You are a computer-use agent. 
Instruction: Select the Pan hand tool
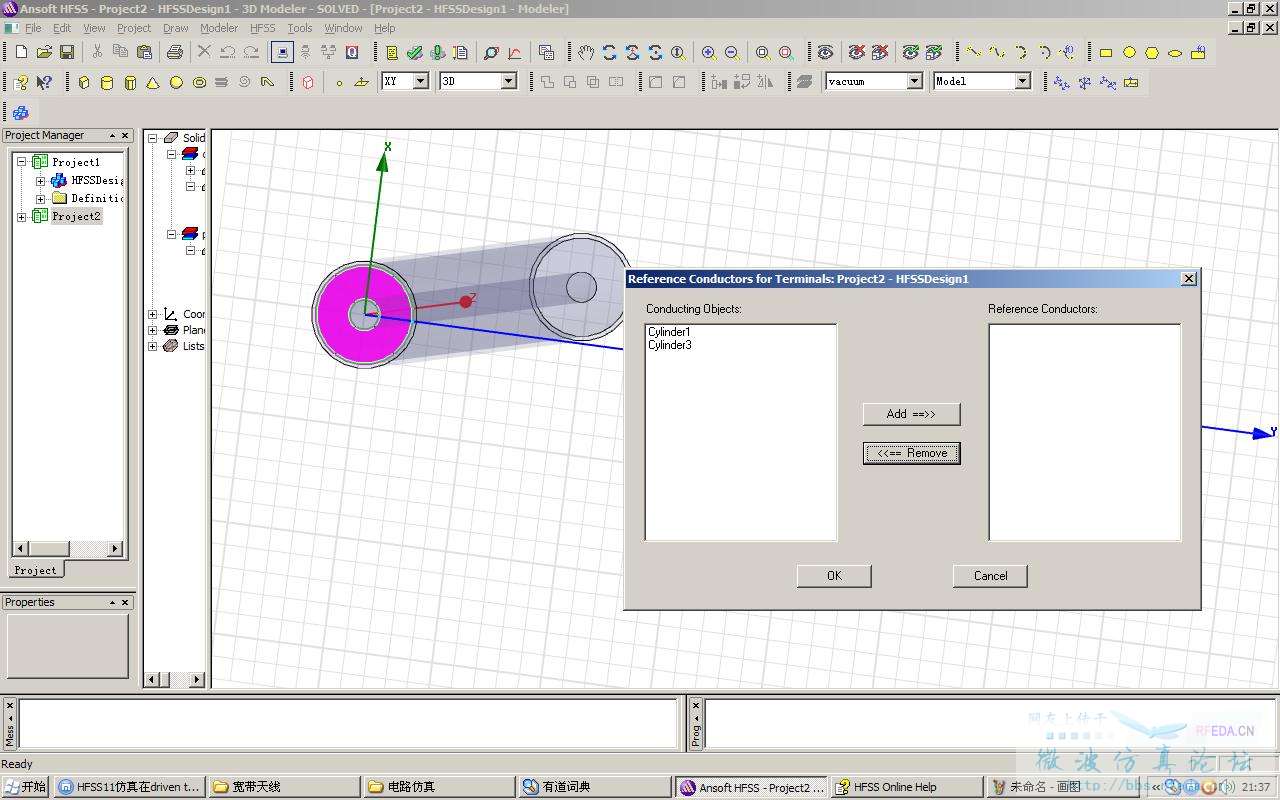coord(586,52)
